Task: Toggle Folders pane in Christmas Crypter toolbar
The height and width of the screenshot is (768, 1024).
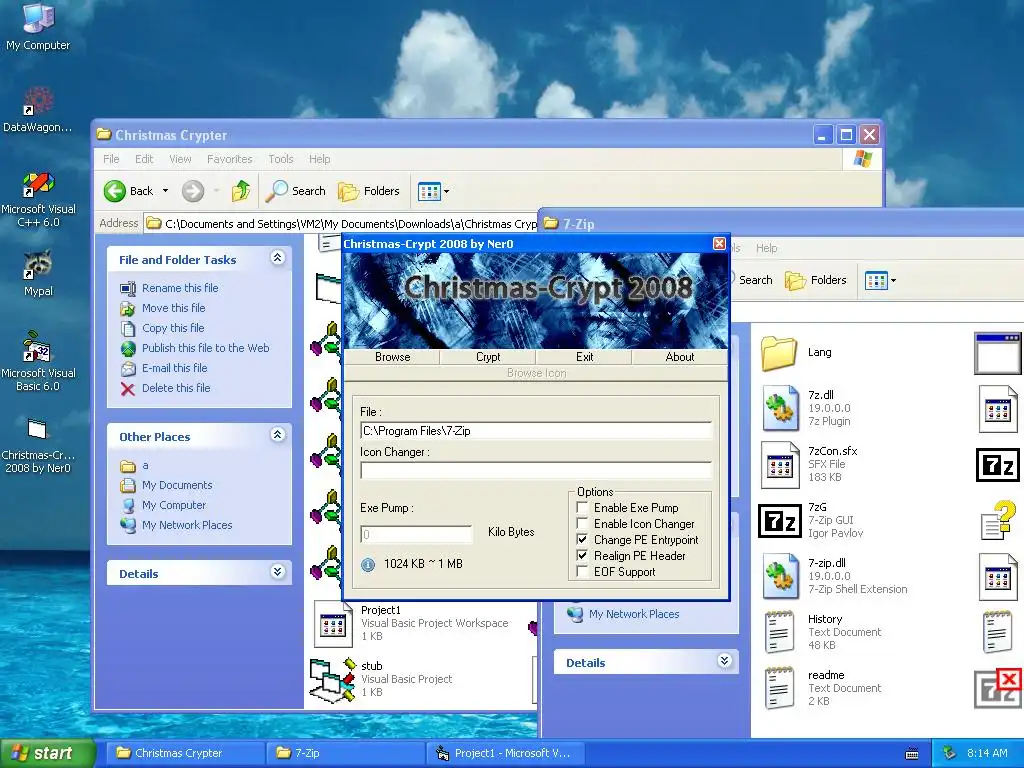Action: [368, 191]
